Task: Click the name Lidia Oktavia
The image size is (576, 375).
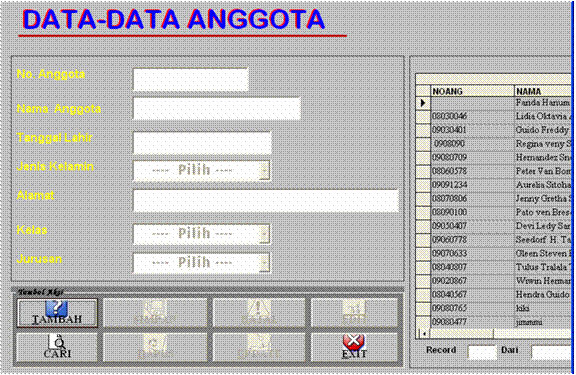Action: (541, 116)
